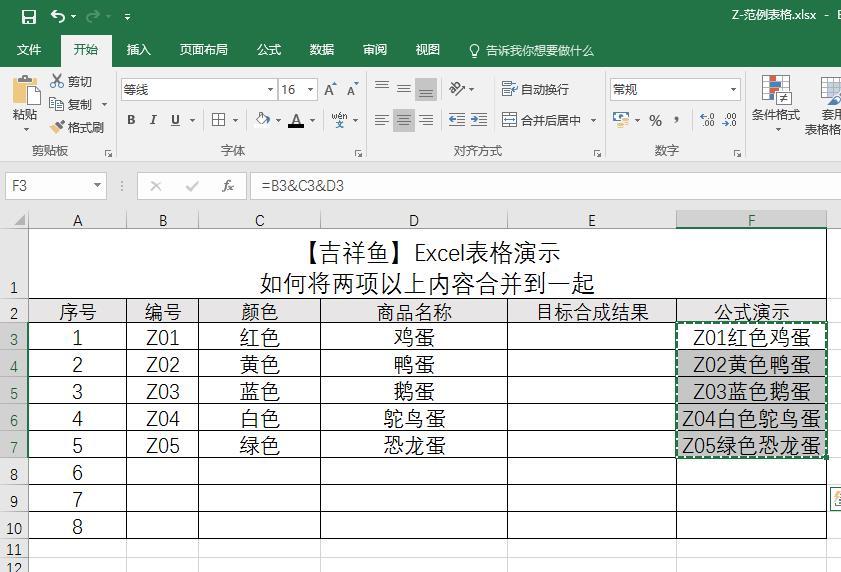
Task: Click cell containing Z04白色鸵鸟蛋
Action: click(751, 418)
